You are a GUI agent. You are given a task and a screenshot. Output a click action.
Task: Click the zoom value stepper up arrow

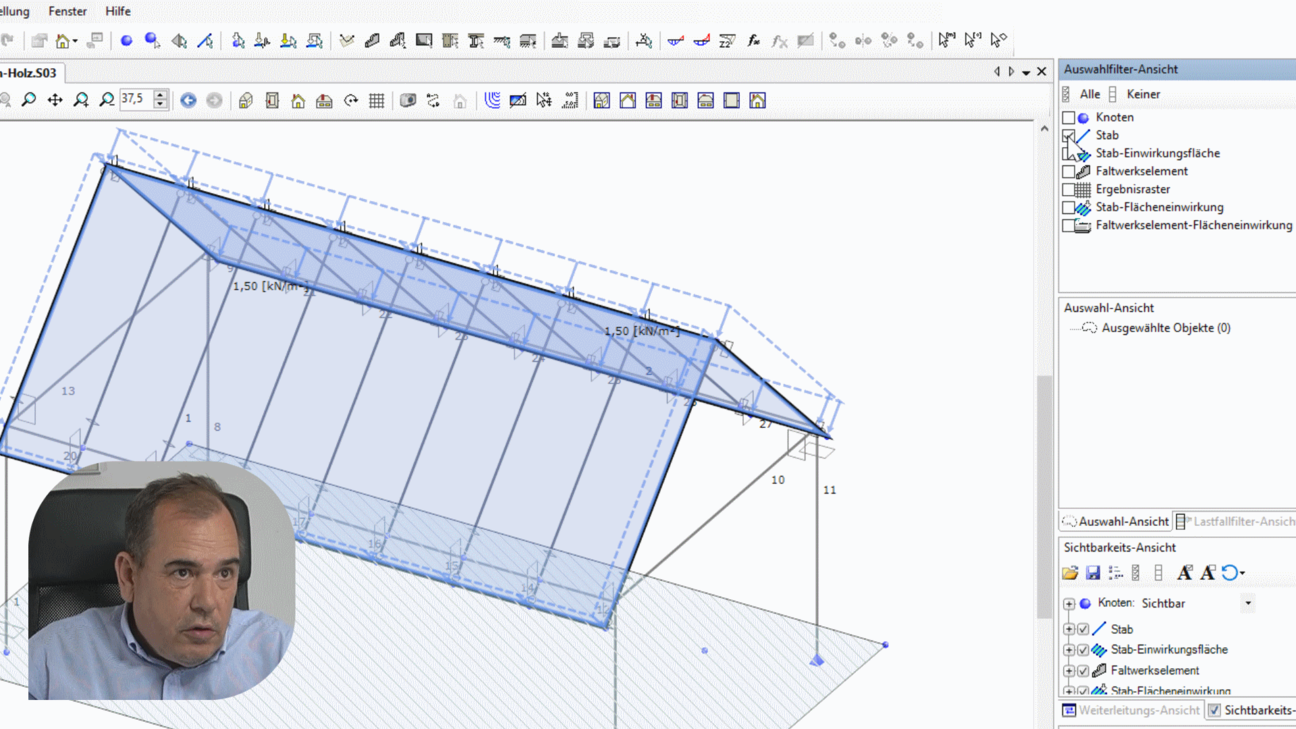(x=160, y=95)
